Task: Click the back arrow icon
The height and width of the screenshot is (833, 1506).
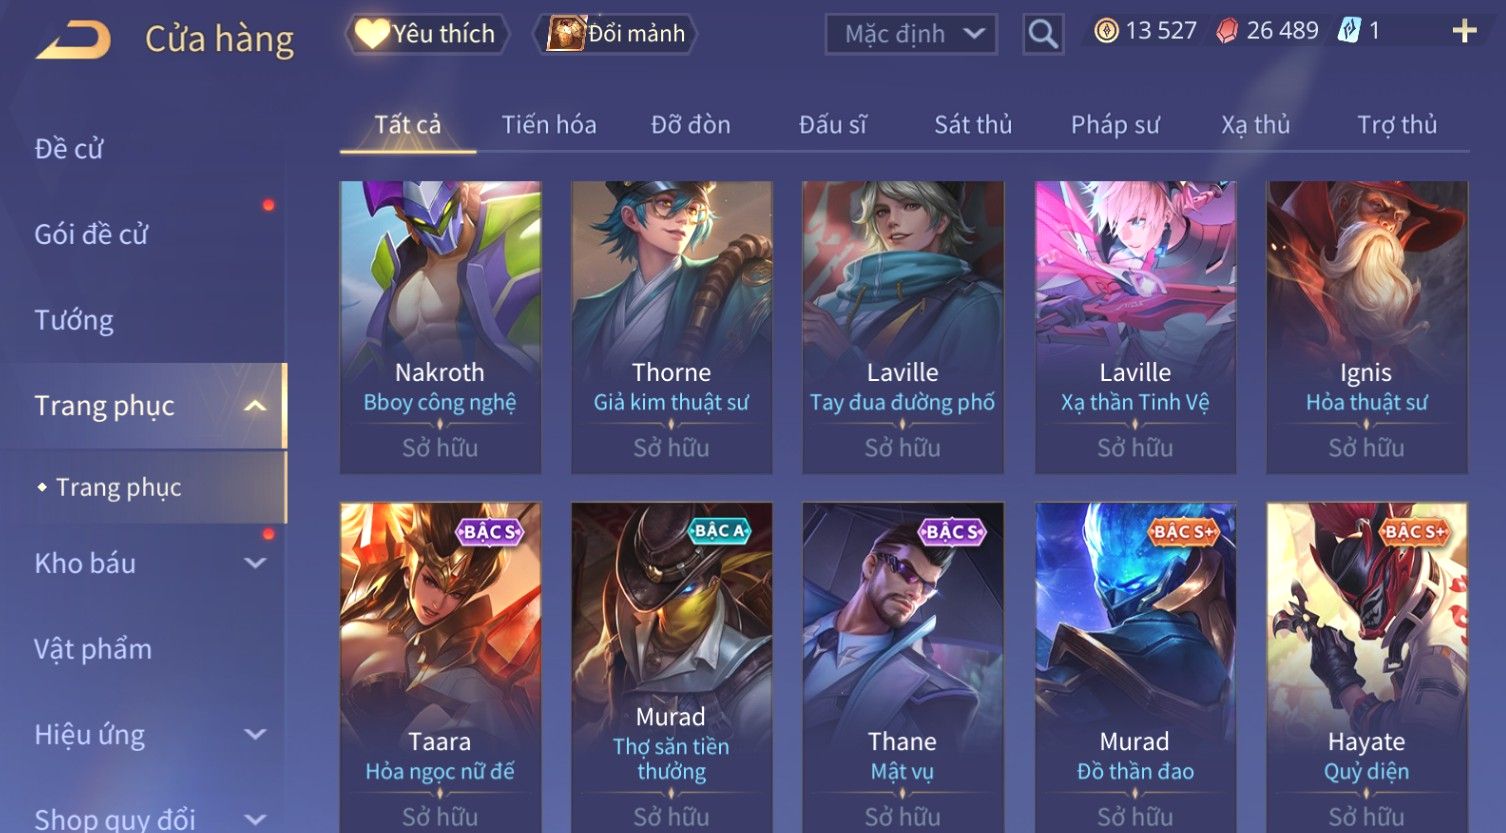Action: point(73,39)
